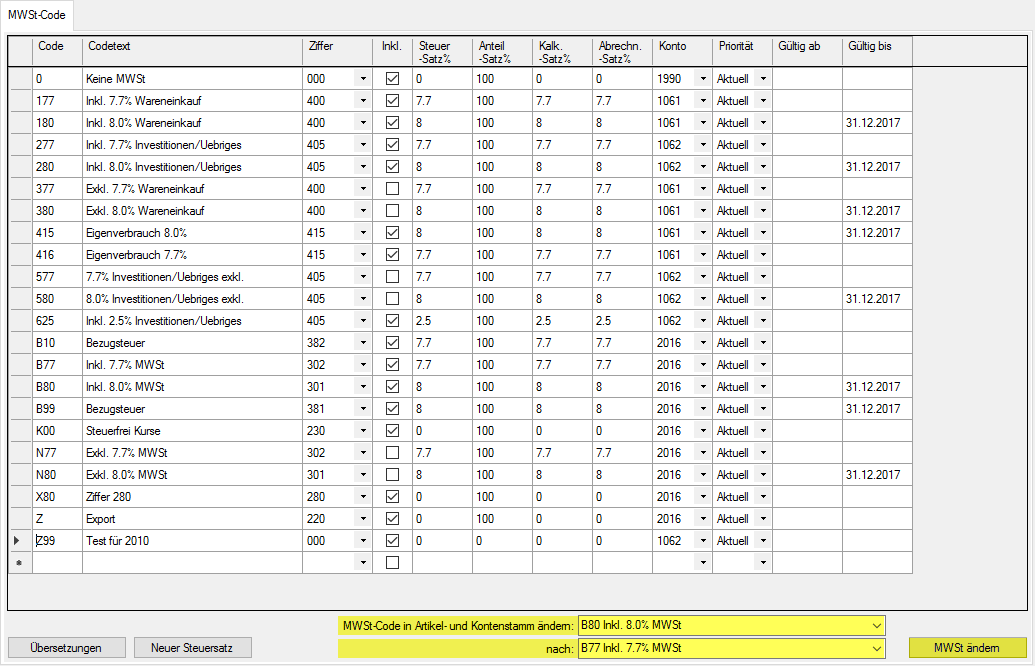
Task: Open Ziffer dropdown for code 177 row
Action: [362, 100]
